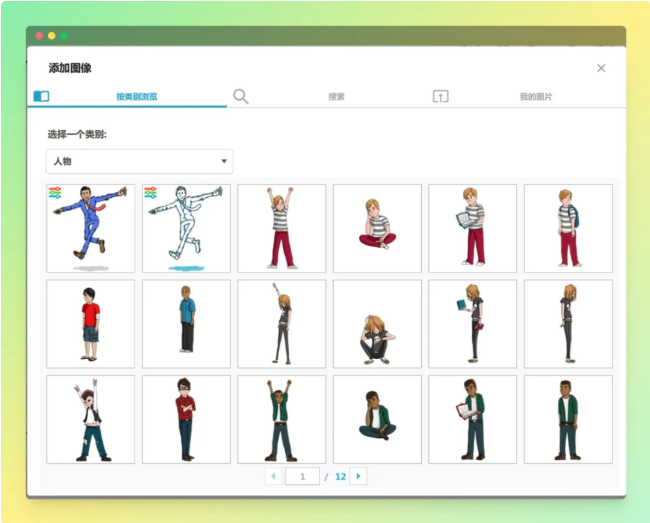This screenshot has height=523, width=650.
Task: Go to the next page of images
Action: point(358,476)
